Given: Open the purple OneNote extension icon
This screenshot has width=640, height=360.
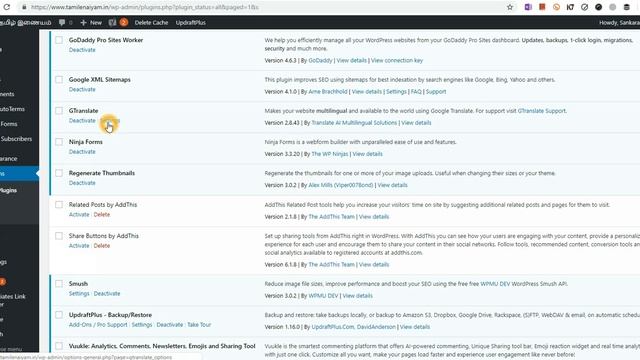Looking at the screenshot, I should (x=528, y=7).
